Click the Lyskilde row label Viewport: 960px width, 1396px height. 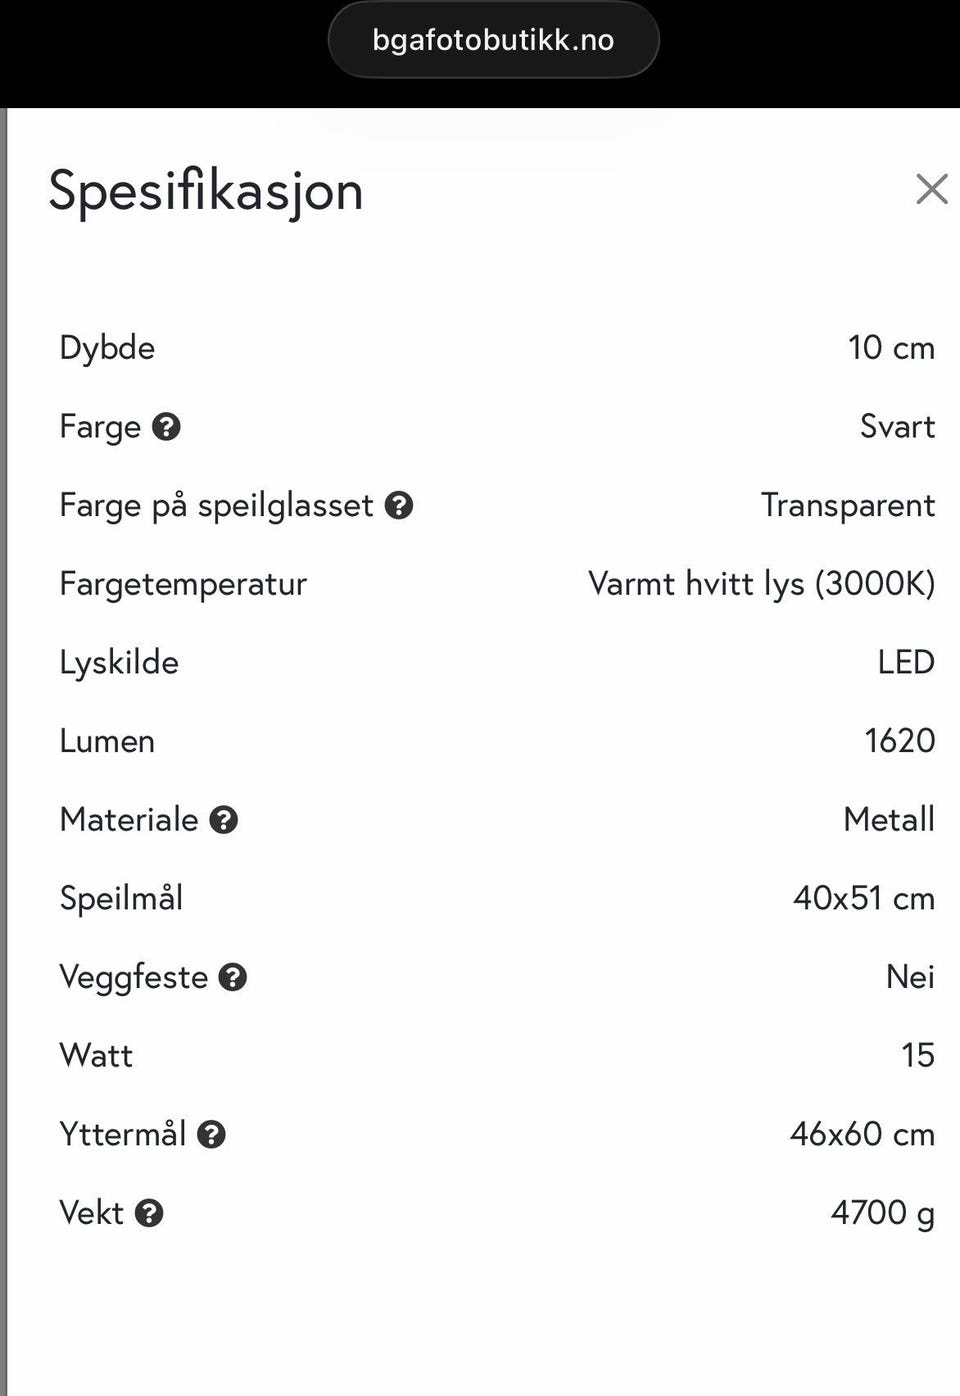click(x=119, y=662)
